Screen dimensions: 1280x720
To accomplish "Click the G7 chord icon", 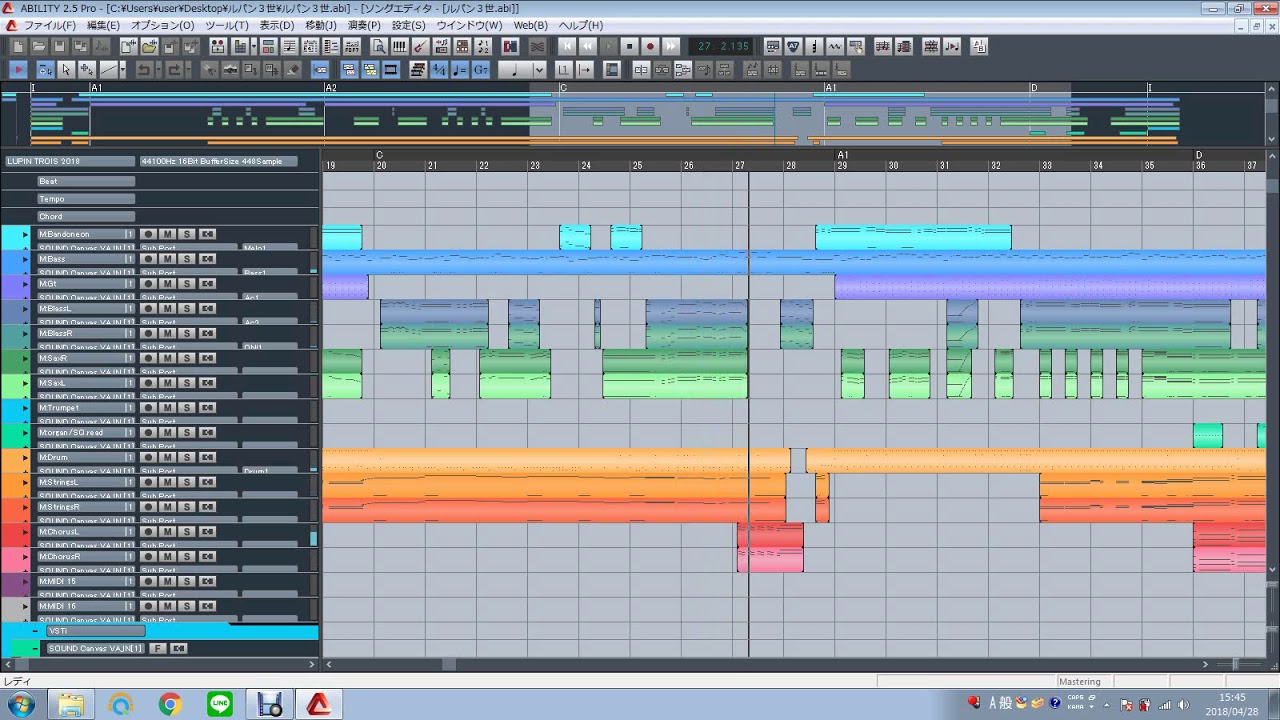I will coord(481,69).
